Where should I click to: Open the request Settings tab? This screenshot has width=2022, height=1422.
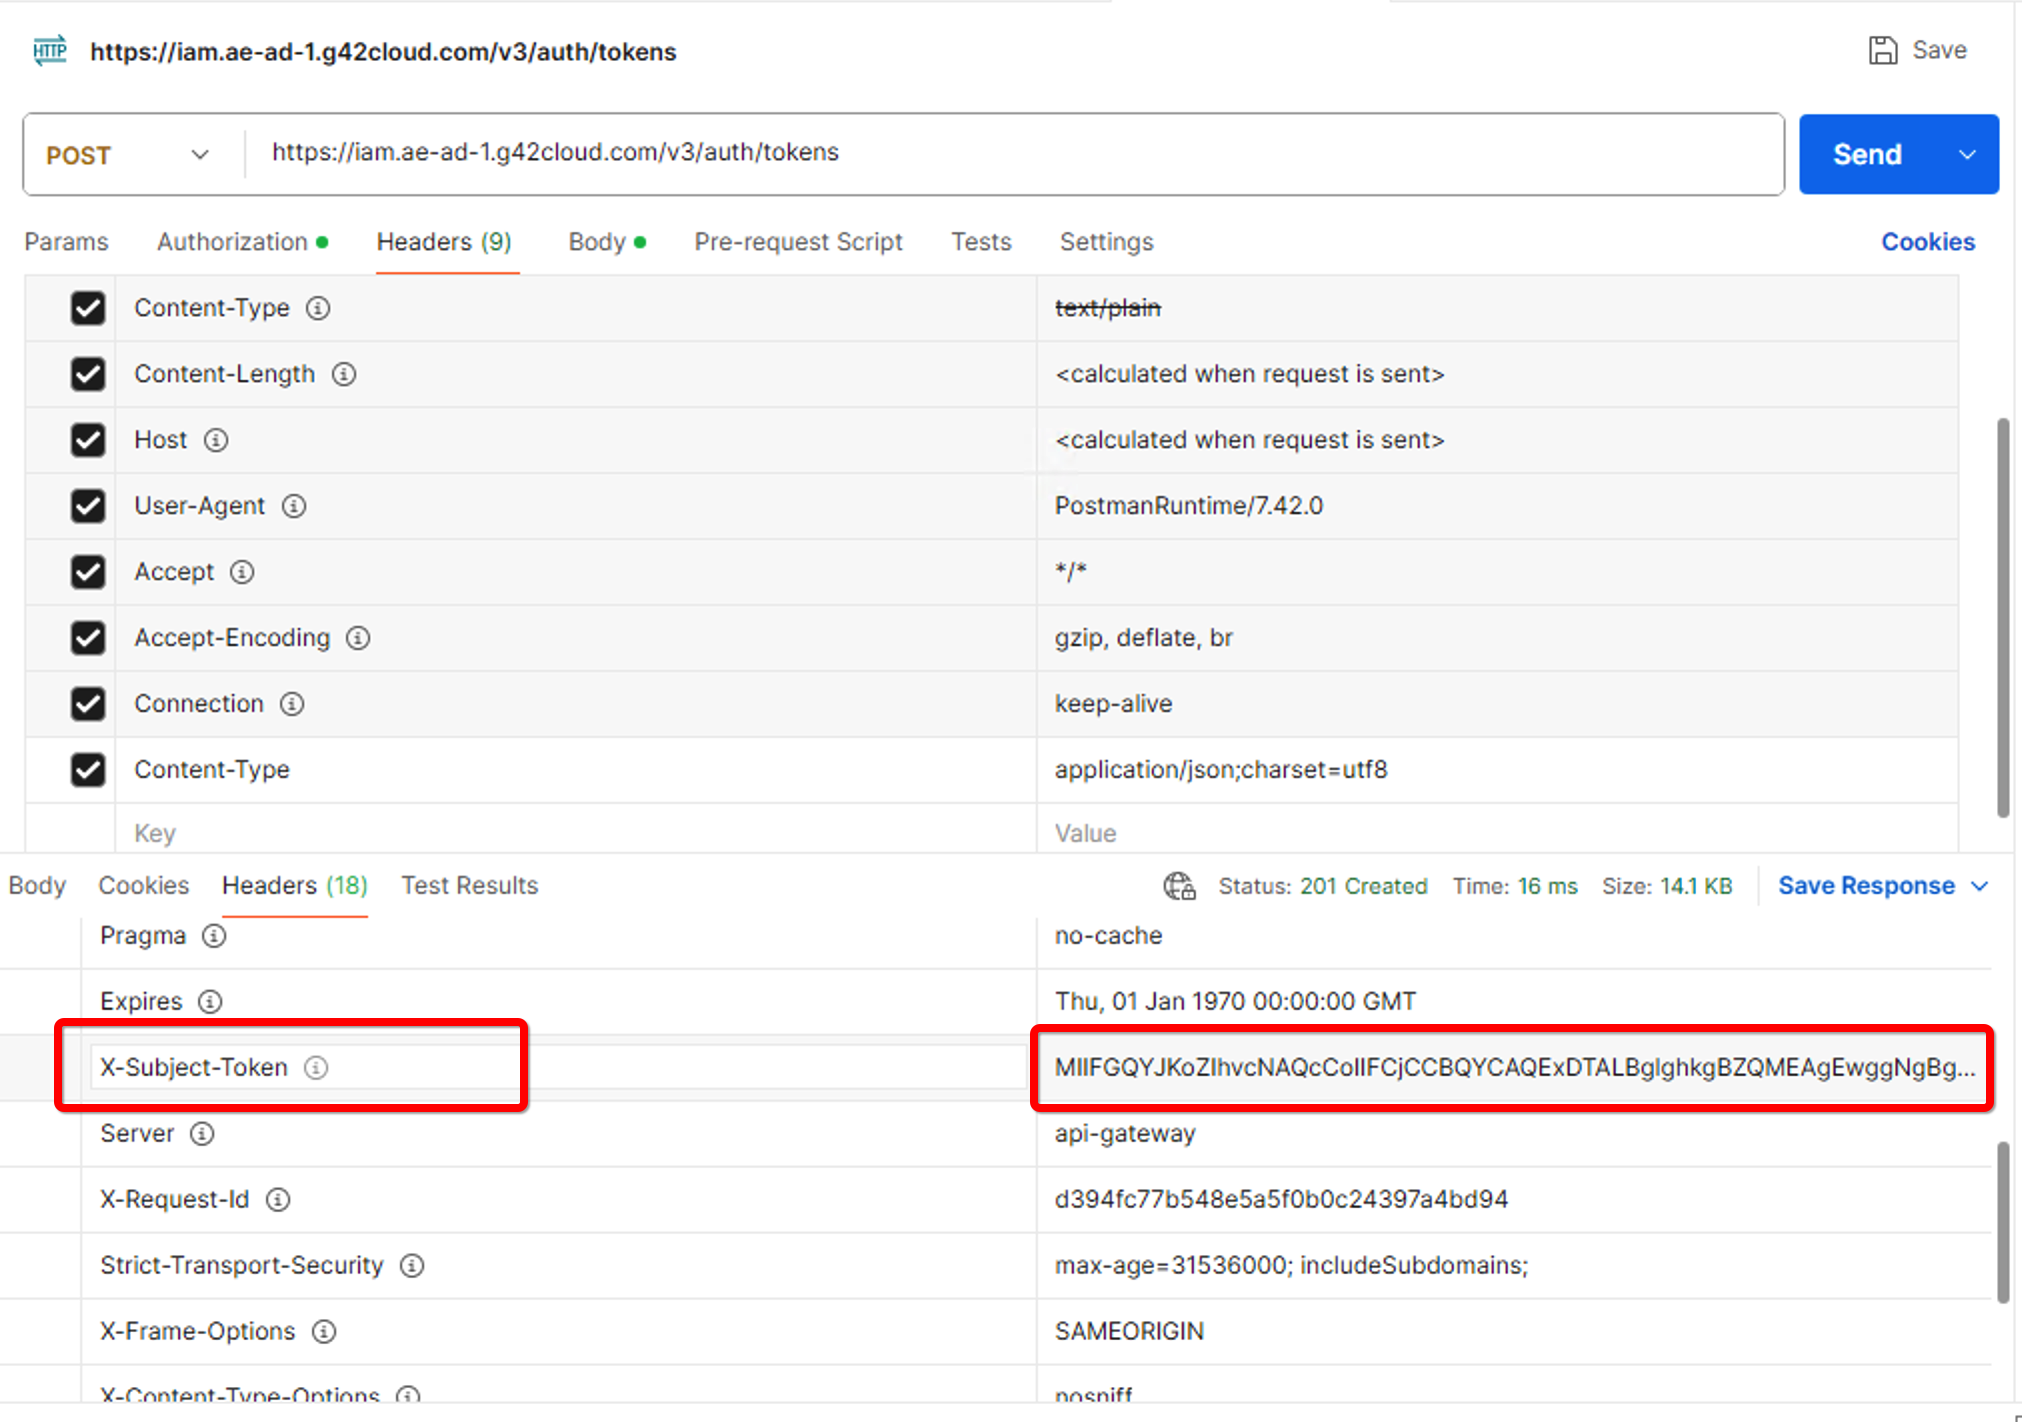tap(1106, 242)
